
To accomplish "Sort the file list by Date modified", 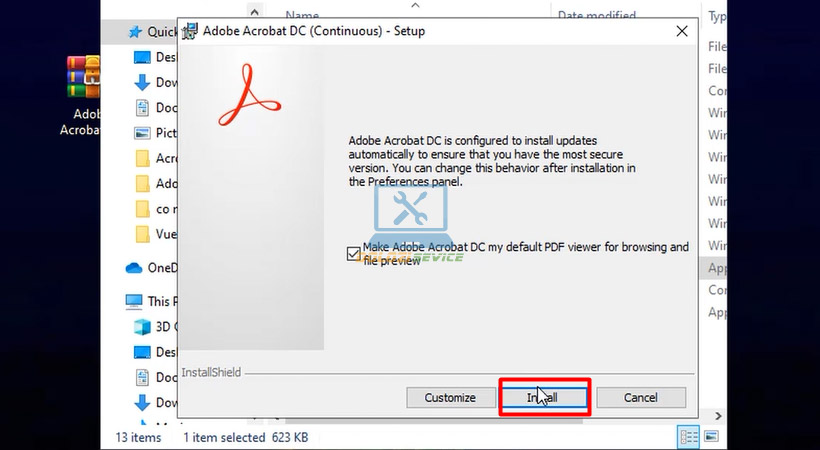I will (597, 16).
